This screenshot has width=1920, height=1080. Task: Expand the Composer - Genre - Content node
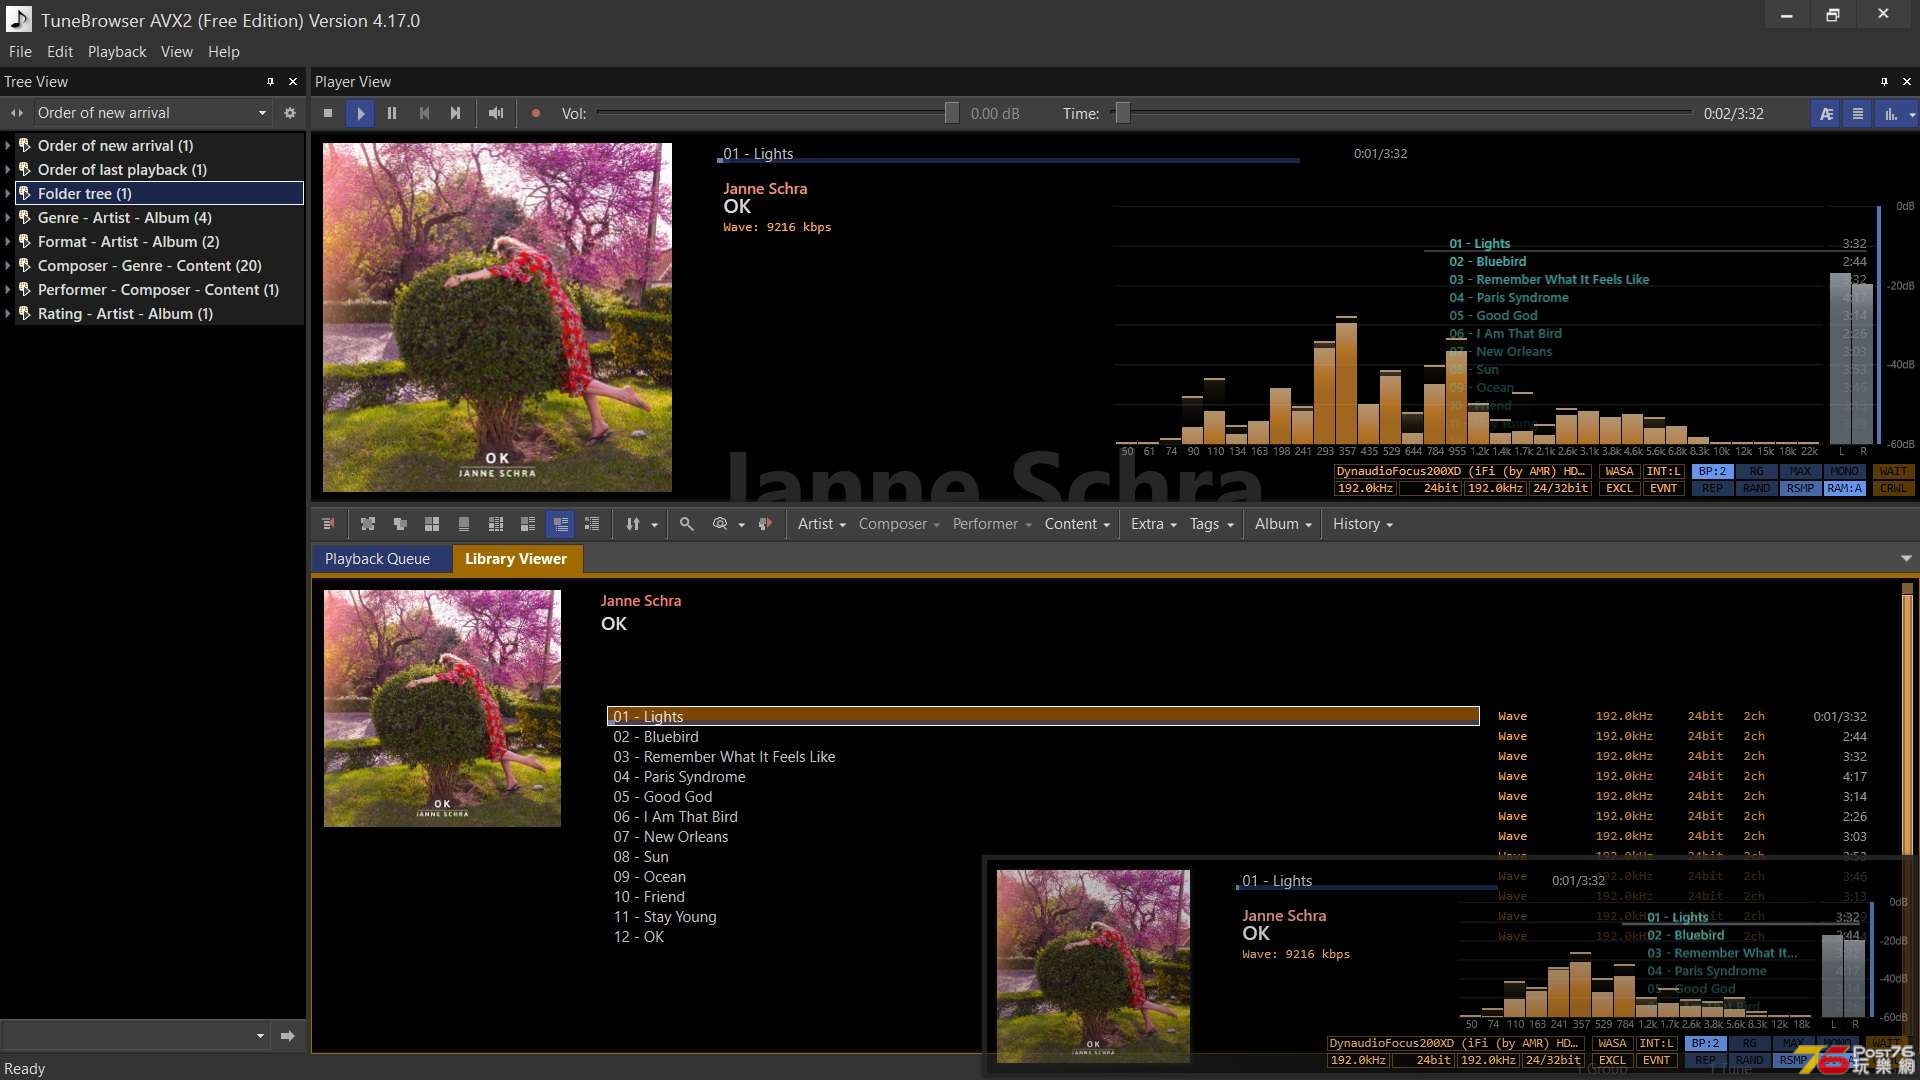[8, 266]
